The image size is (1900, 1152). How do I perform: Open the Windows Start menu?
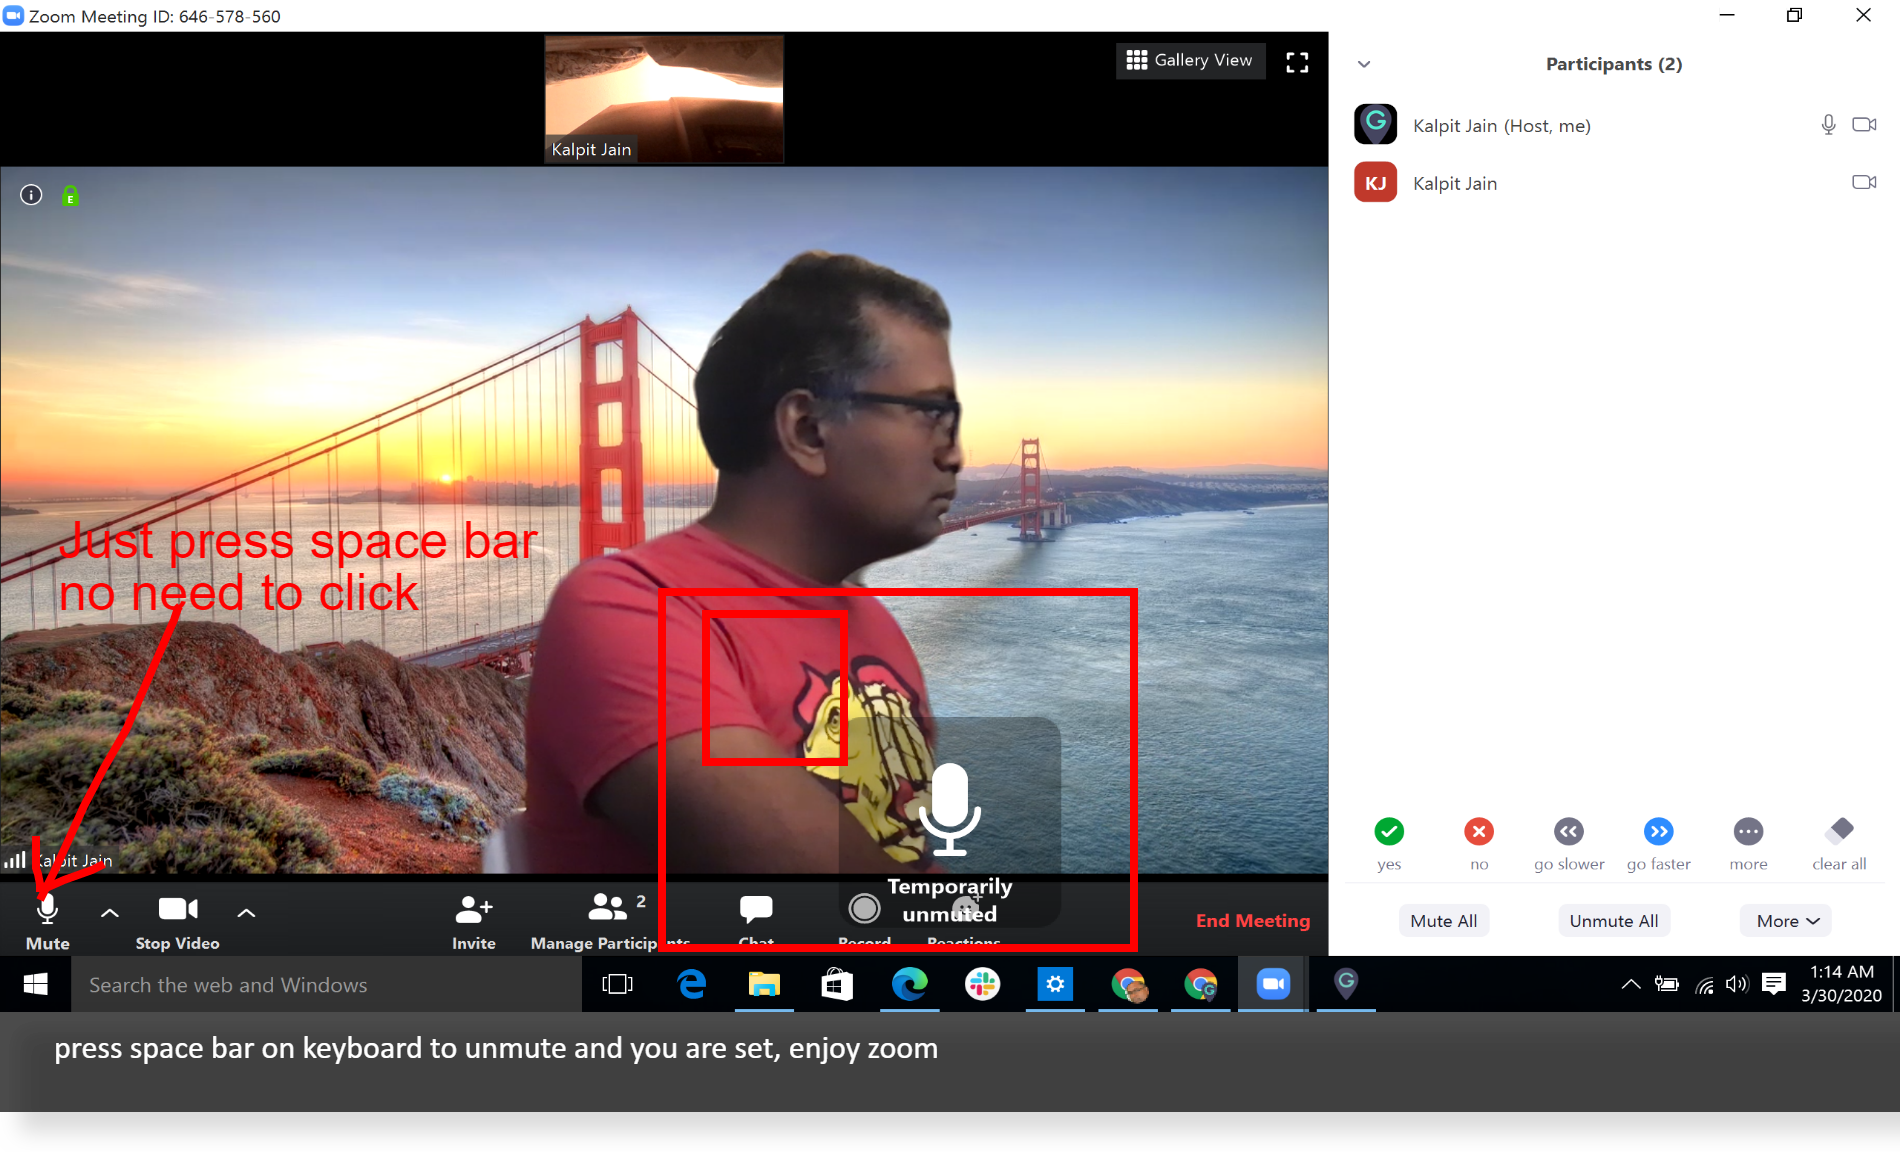pyautogui.click(x=35, y=984)
